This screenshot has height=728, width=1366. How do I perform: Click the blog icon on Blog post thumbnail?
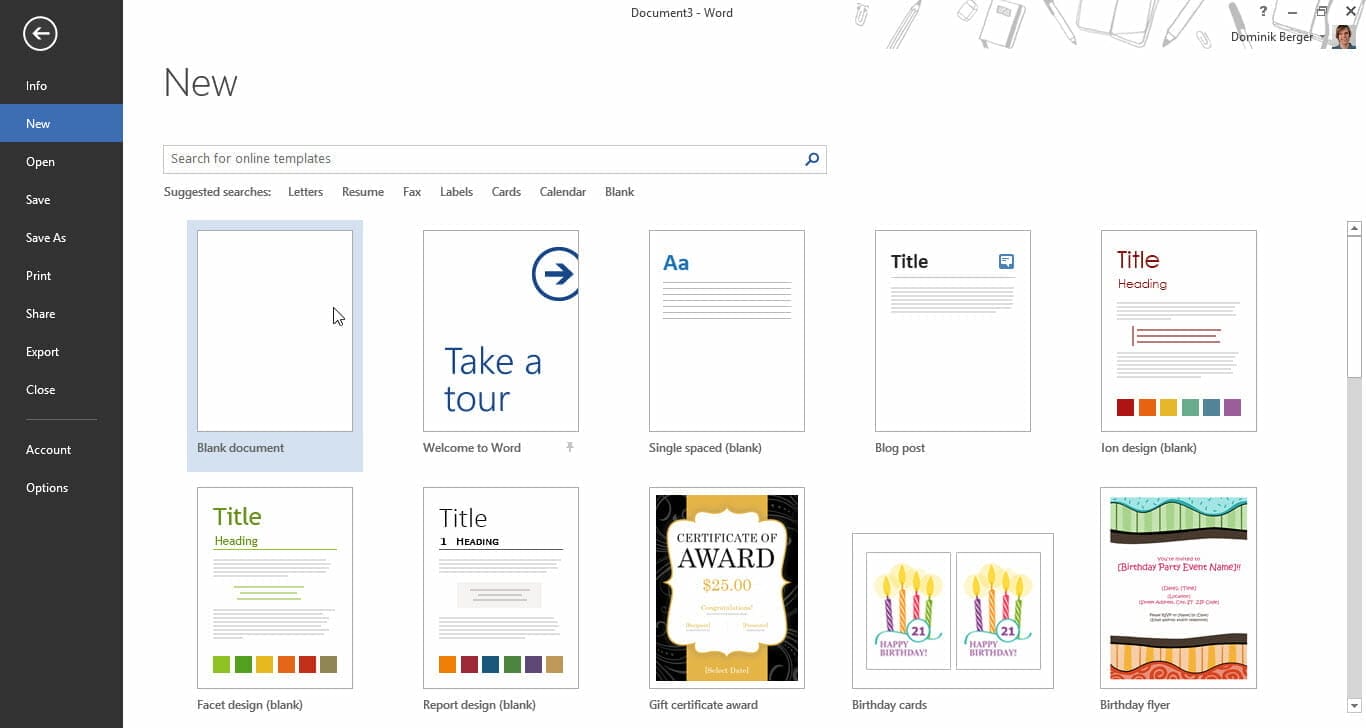1006,262
